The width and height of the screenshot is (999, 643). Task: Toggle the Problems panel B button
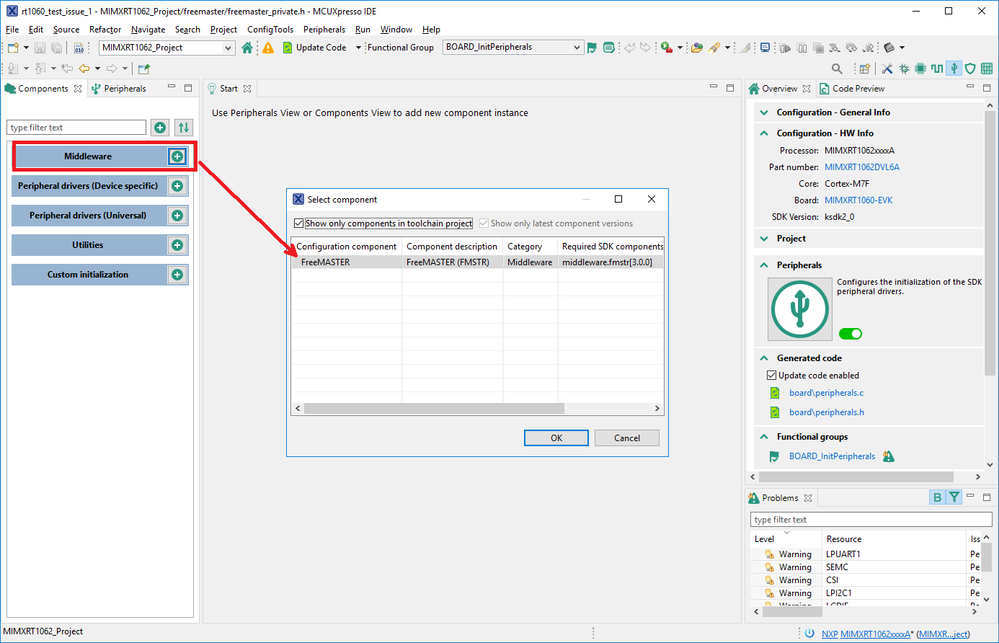pyautogui.click(x=937, y=498)
